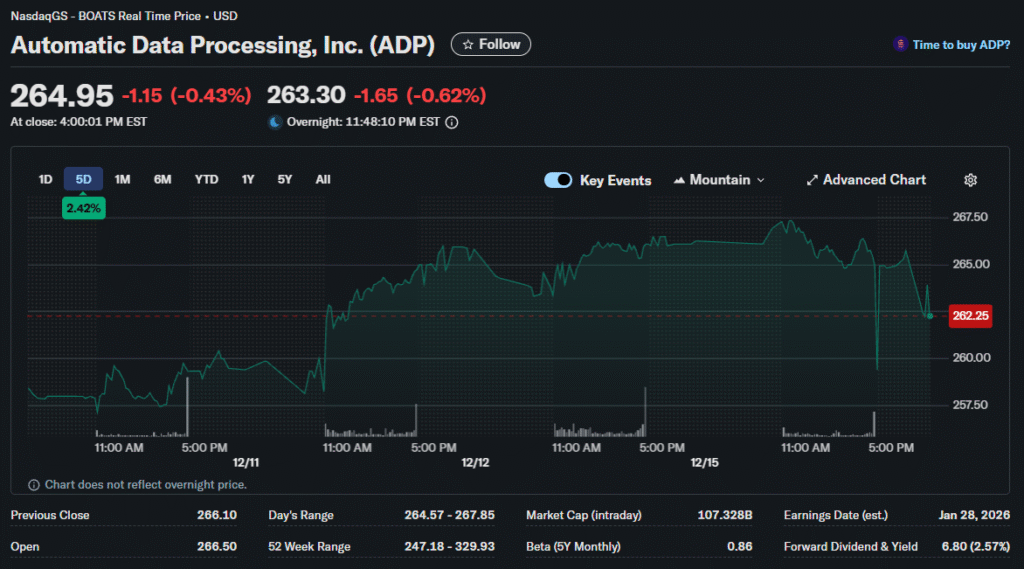Select the 1D time range tab

[45, 179]
